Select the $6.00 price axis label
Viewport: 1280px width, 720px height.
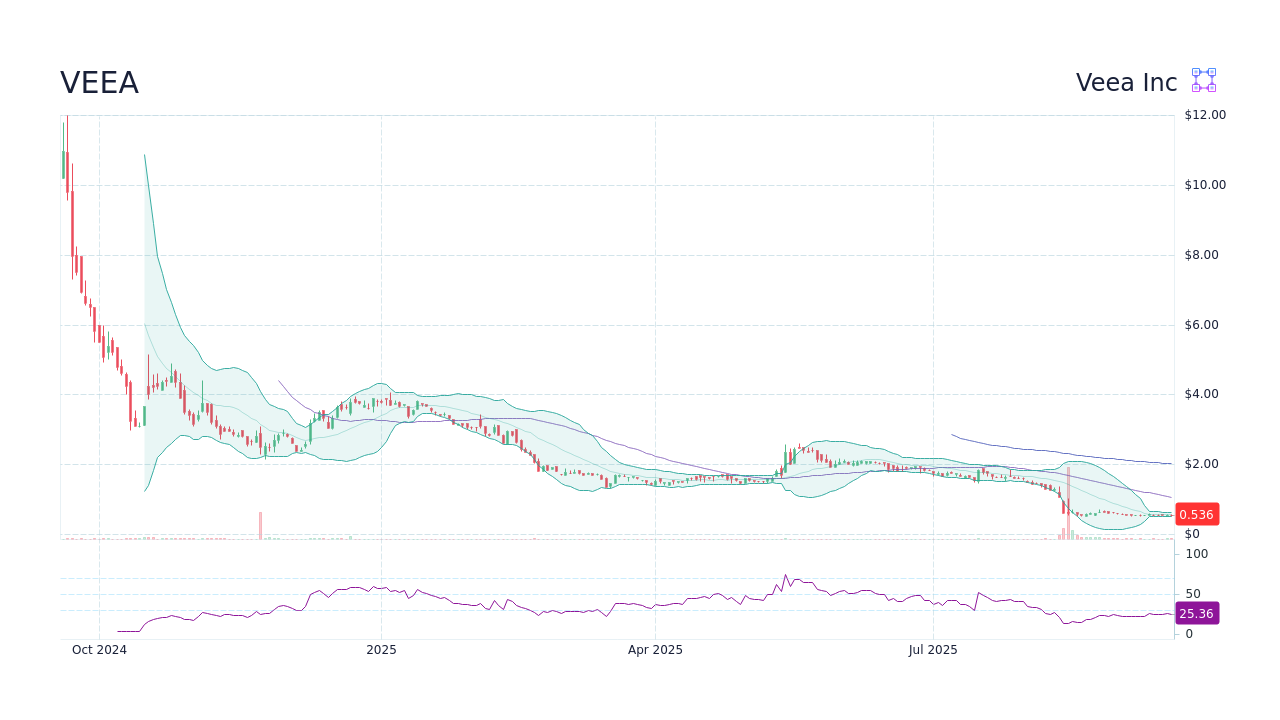pos(1201,325)
